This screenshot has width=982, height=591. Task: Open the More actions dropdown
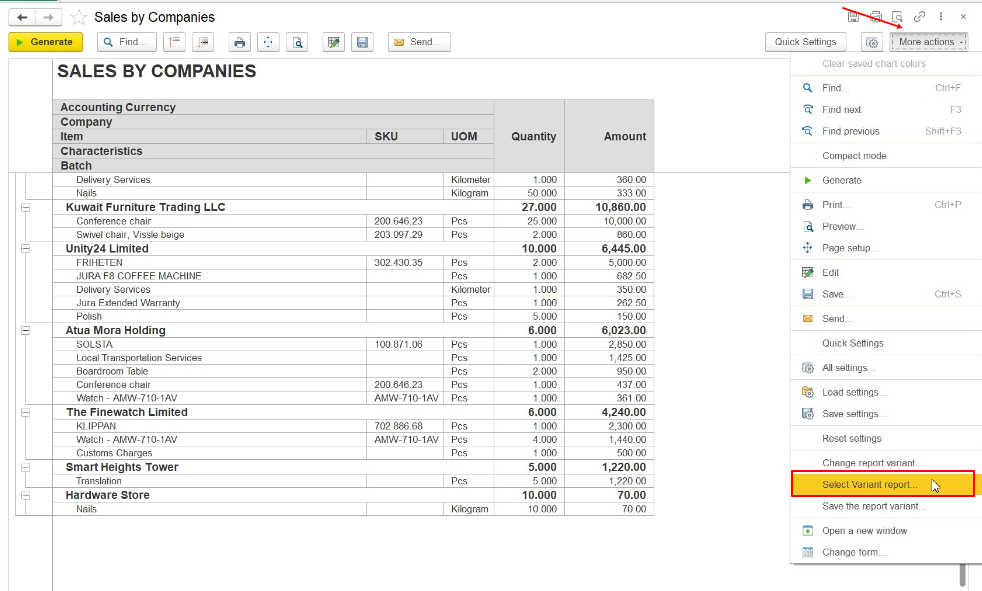pos(930,42)
